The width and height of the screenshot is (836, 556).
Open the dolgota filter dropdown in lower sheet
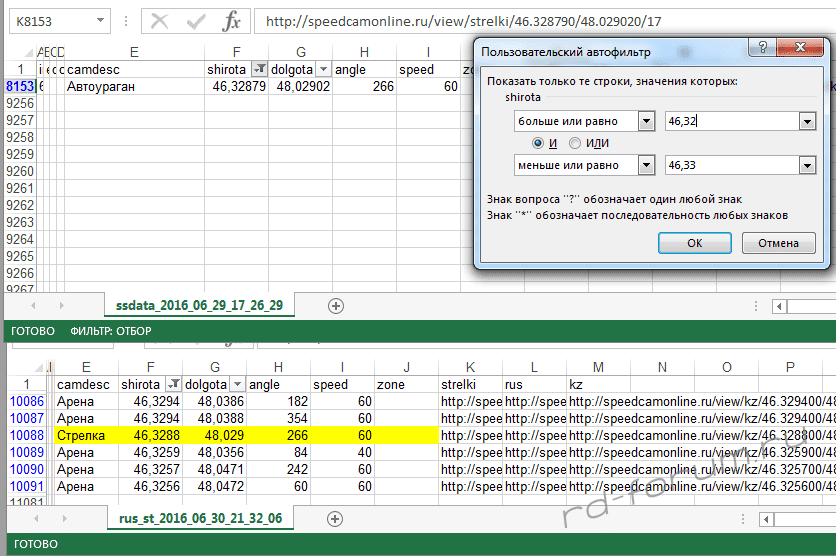(236, 384)
